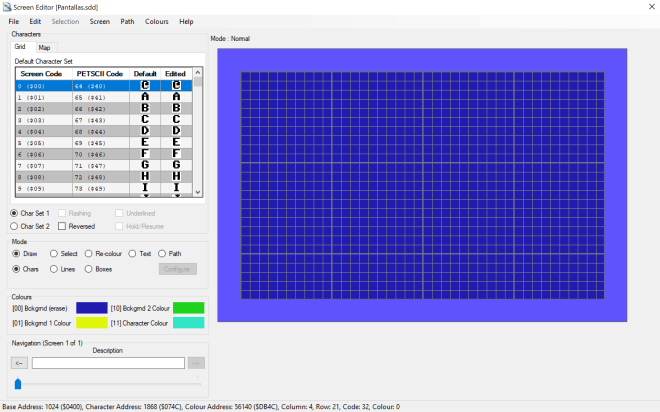Select the Char Set 2 radio button

pos(15,226)
